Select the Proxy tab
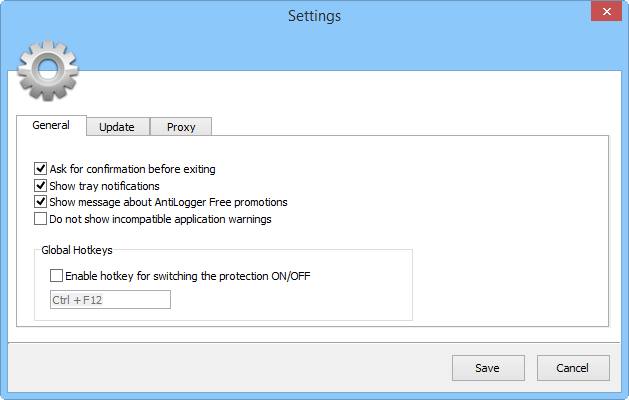The height and width of the screenshot is (400, 629). tap(181, 127)
